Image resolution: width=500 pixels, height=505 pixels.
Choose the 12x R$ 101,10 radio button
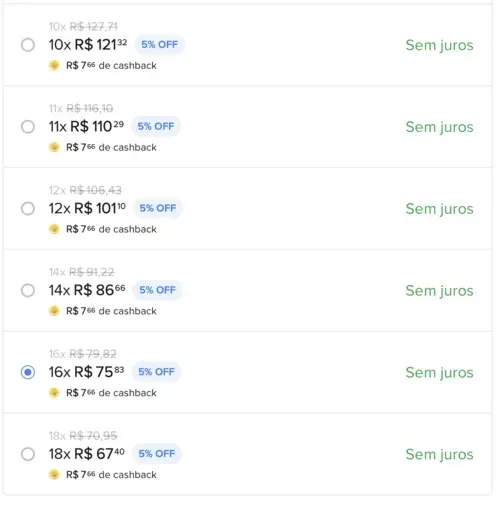tap(28, 208)
